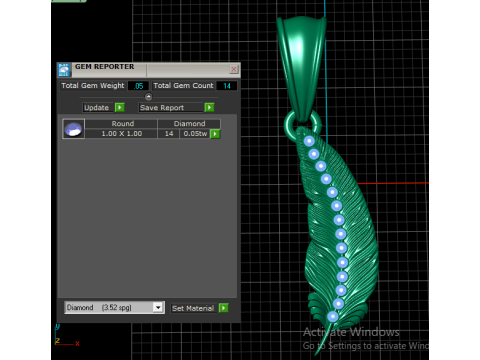Click the gem count 14 cell

[169, 134]
